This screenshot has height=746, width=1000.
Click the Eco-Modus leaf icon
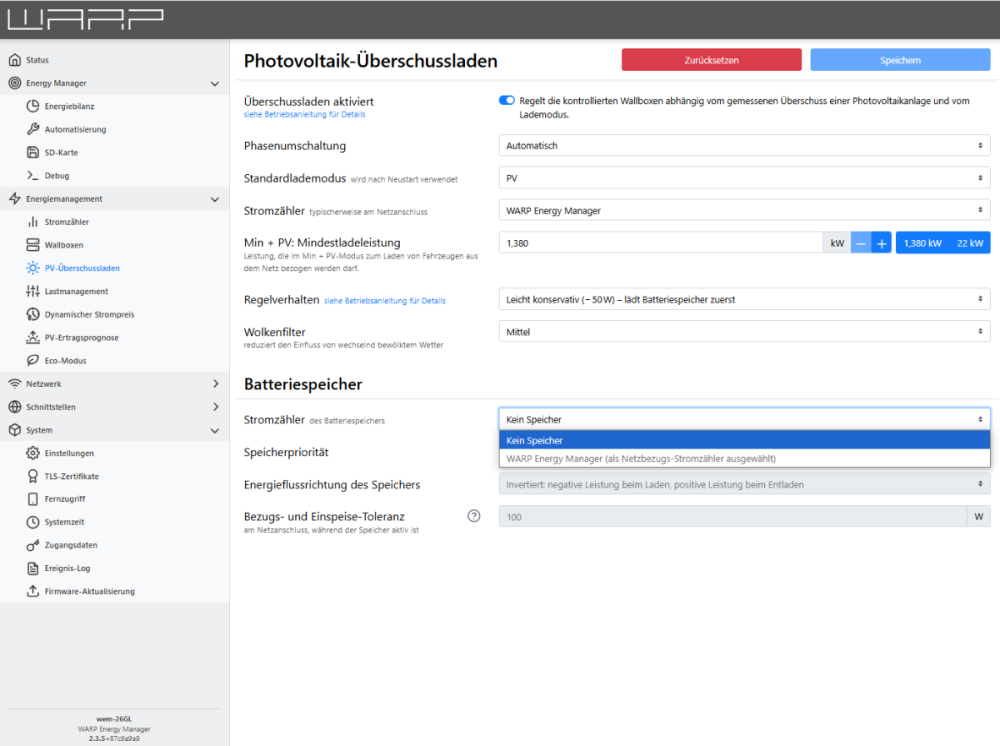(x=33, y=361)
